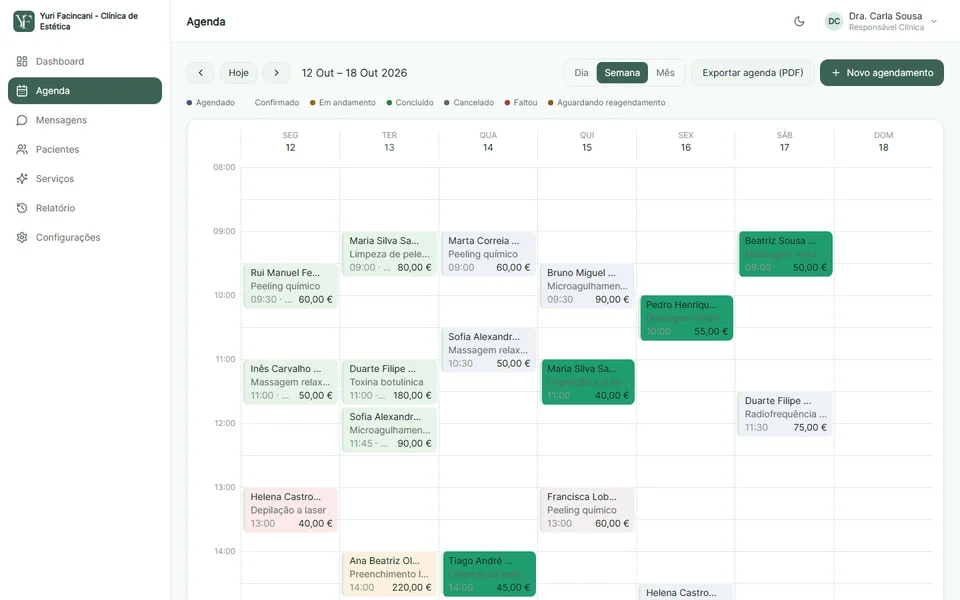Open Sofia Alexandra Microagulhamento Tuesday appointment
960x600 pixels.
point(389,430)
